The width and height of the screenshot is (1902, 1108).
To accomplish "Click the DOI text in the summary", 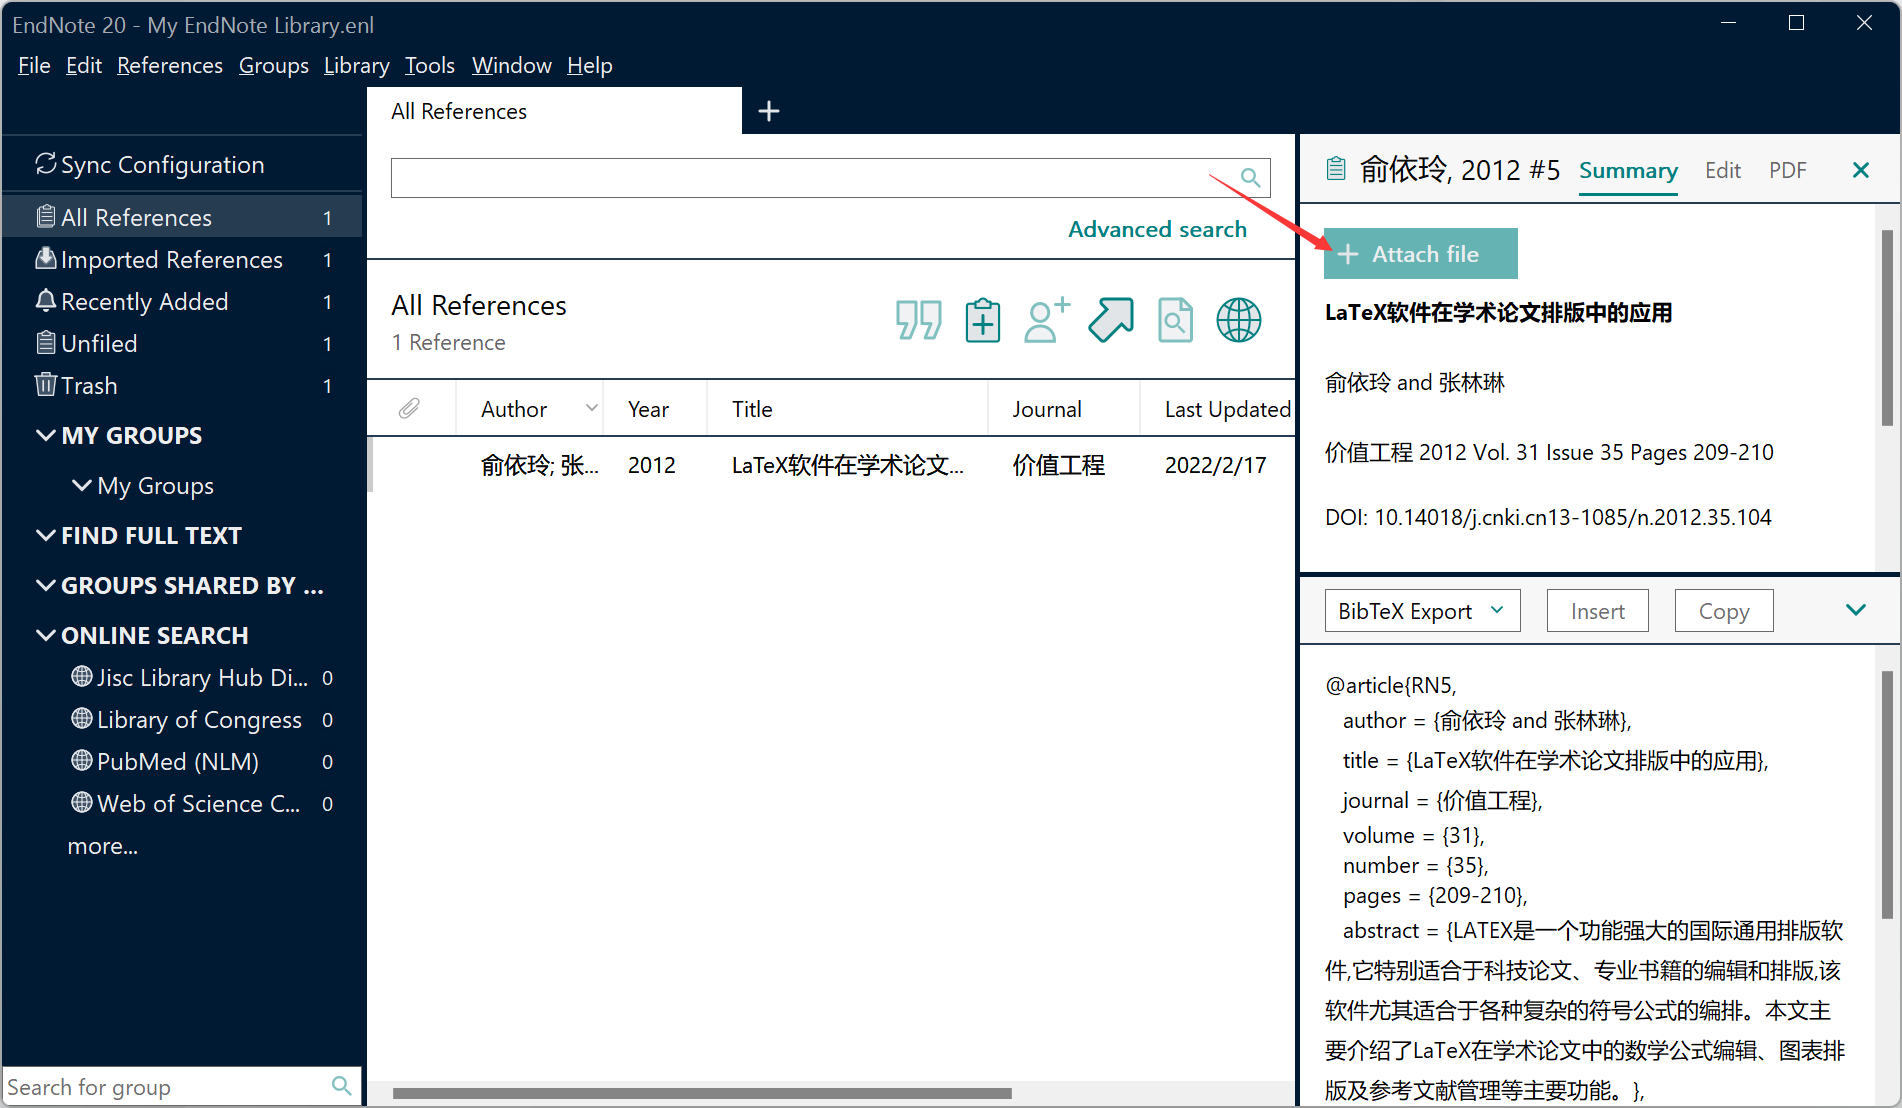I will pyautogui.click(x=1548, y=517).
